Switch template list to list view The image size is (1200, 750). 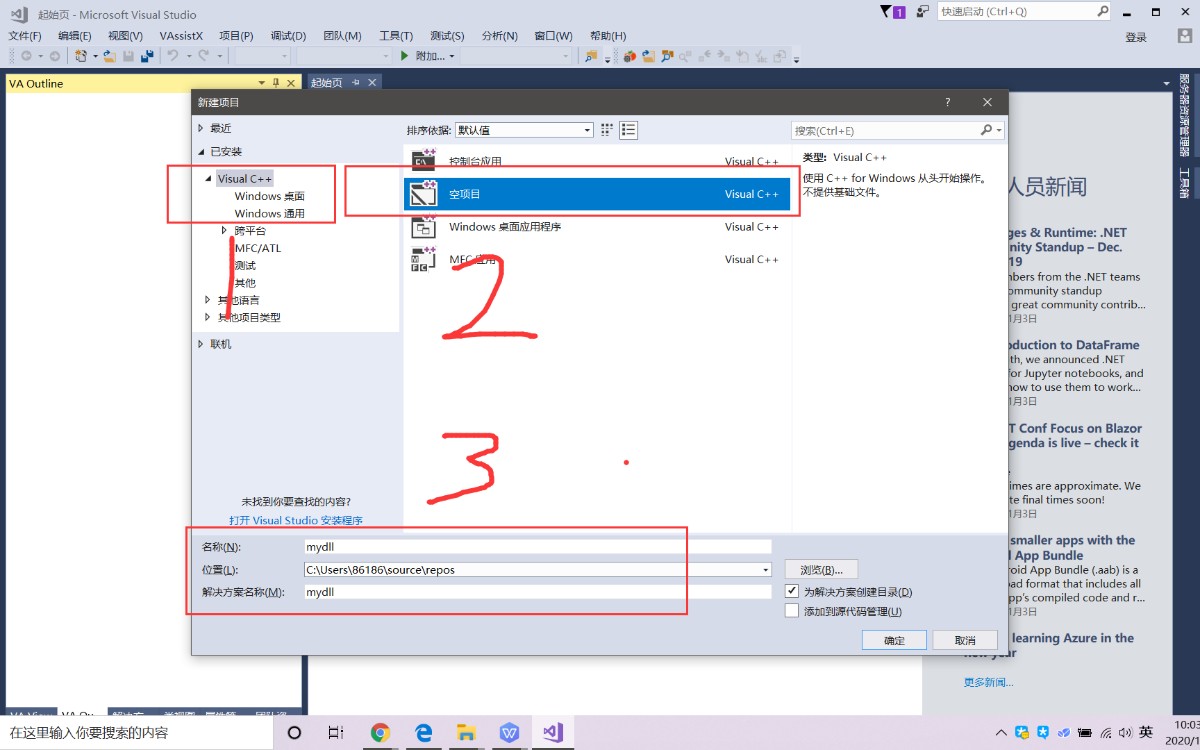(x=628, y=130)
